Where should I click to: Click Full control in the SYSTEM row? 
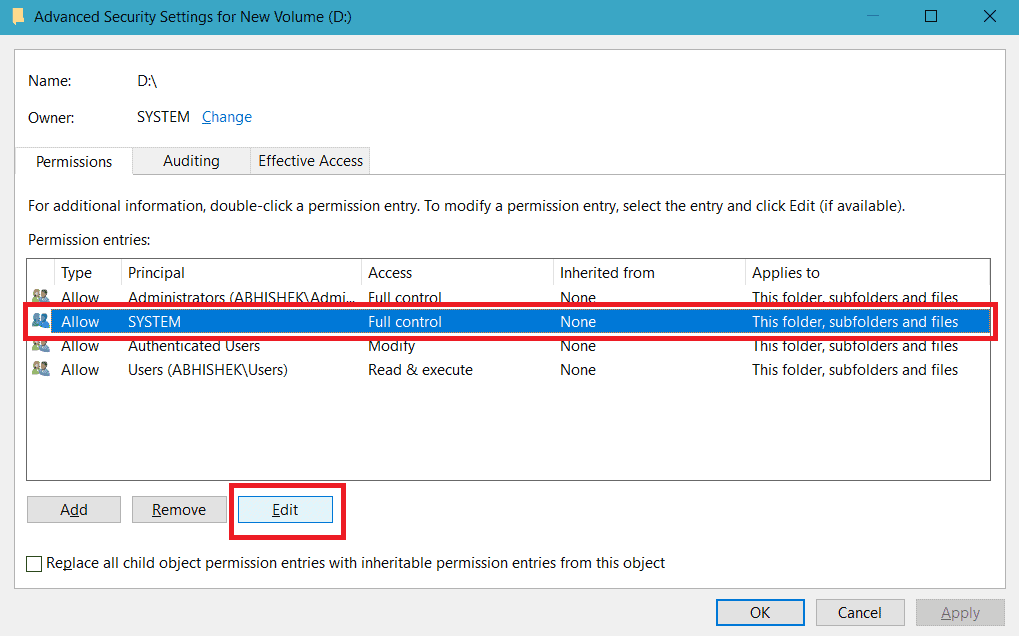coord(405,322)
